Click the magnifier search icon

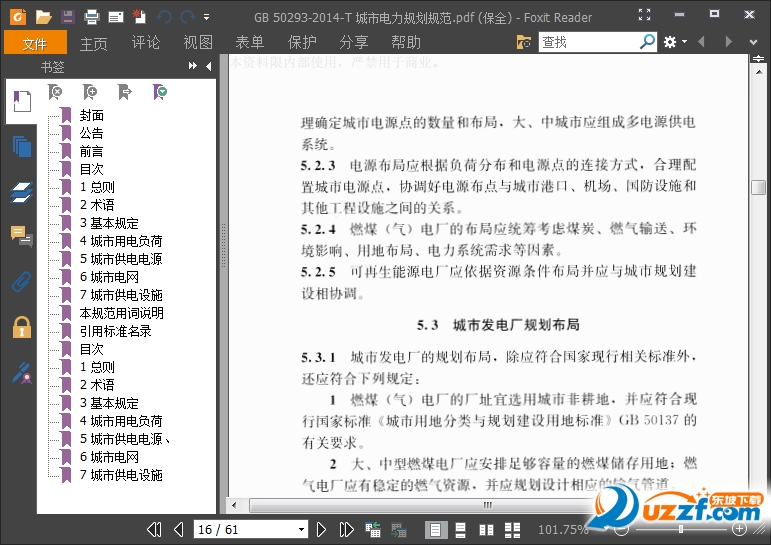647,42
